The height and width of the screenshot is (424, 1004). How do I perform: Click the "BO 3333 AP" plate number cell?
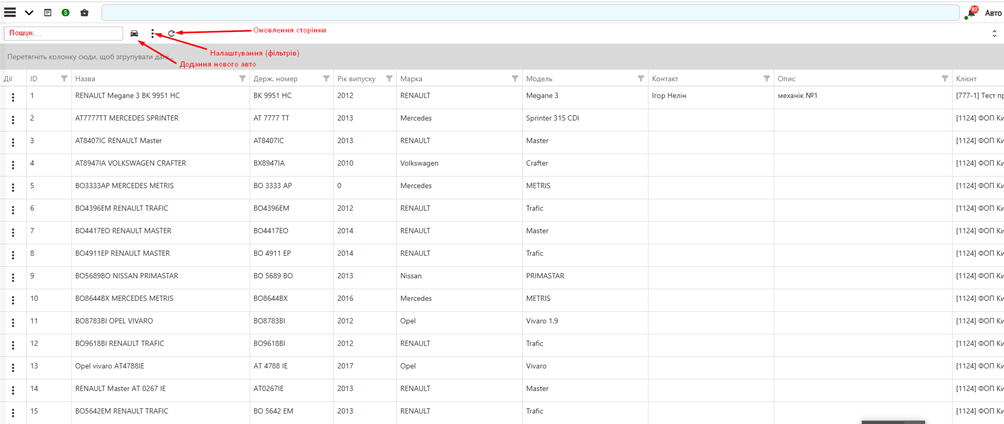point(291,186)
